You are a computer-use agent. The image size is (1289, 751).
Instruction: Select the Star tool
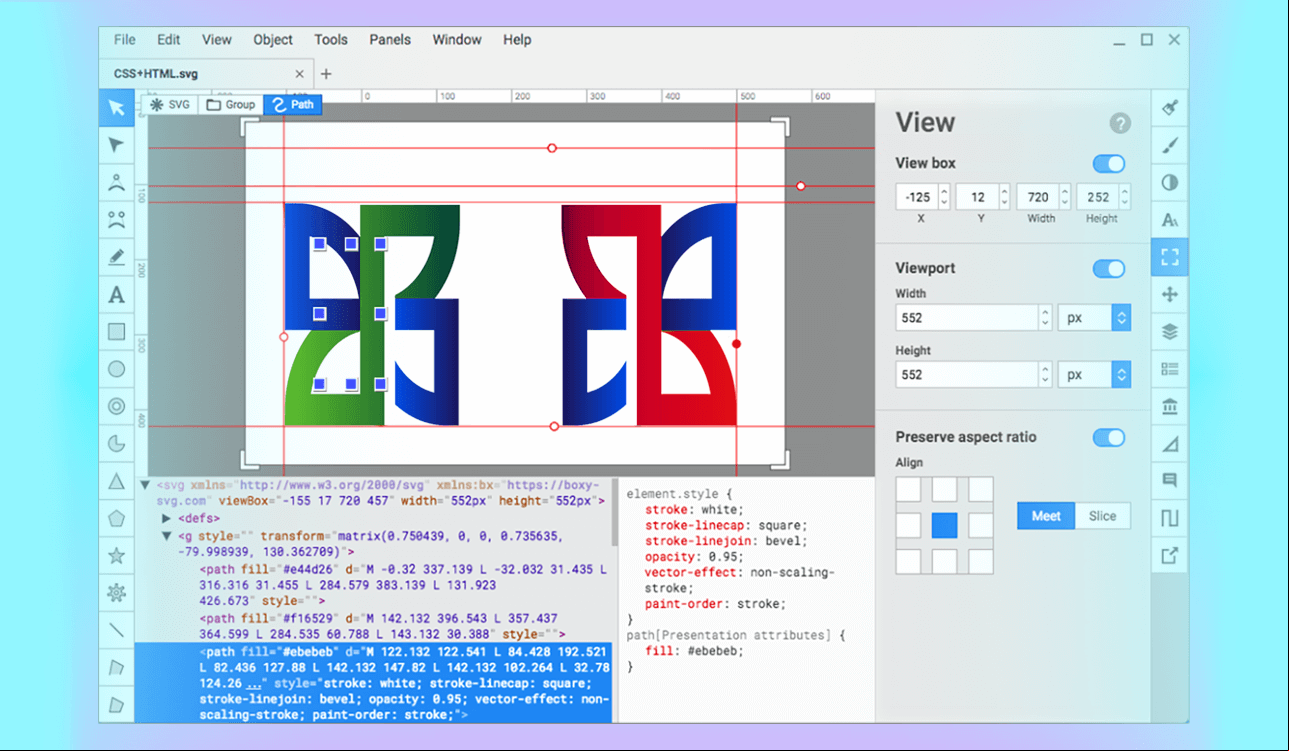tap(117, 556)
